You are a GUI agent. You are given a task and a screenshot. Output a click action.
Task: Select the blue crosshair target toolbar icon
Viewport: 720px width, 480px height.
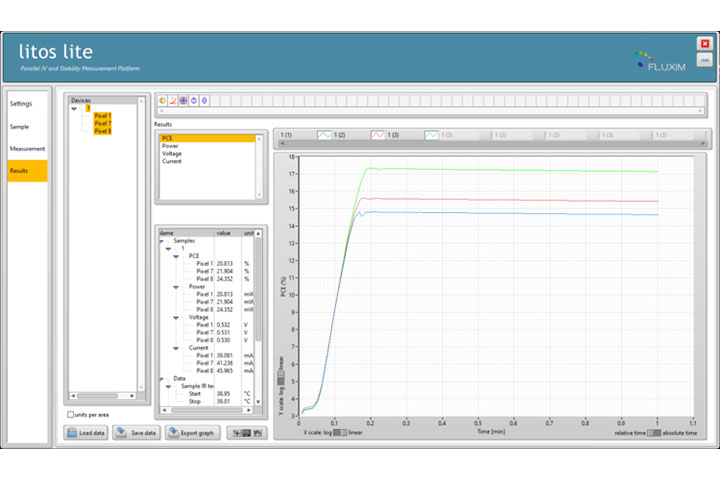click(182, 101)
